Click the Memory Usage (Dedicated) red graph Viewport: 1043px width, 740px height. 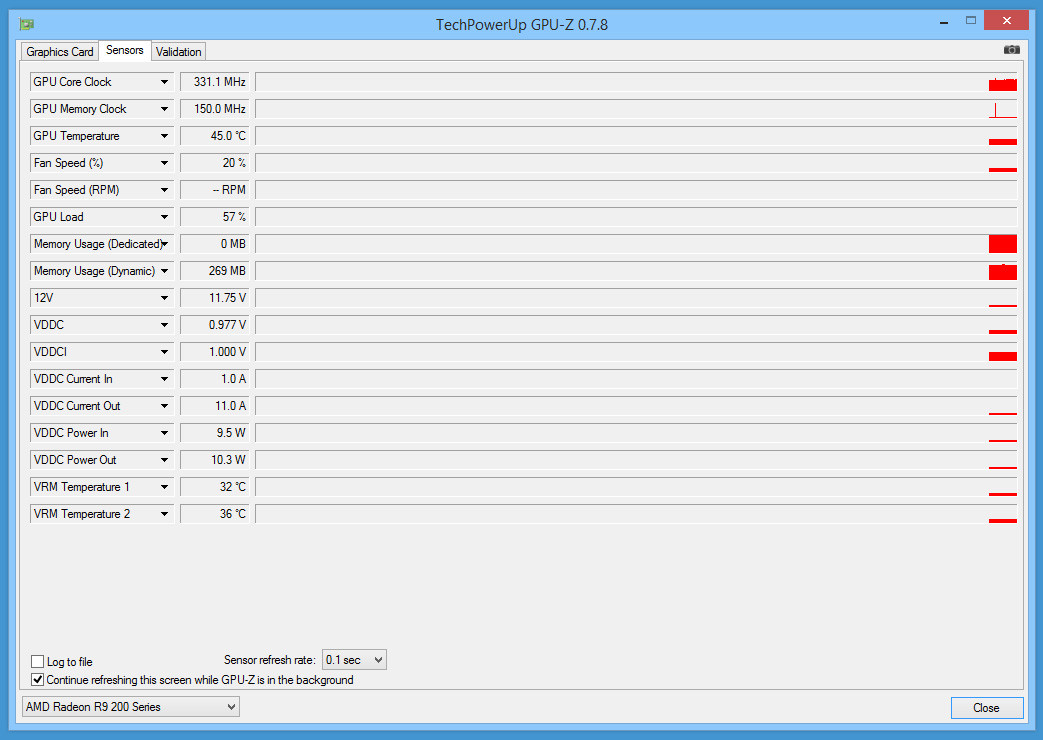[x=1002, y=244]
